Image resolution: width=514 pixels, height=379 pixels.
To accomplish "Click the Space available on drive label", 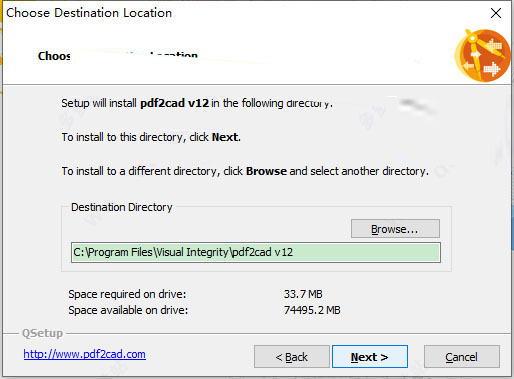I will tap(128, 310).
